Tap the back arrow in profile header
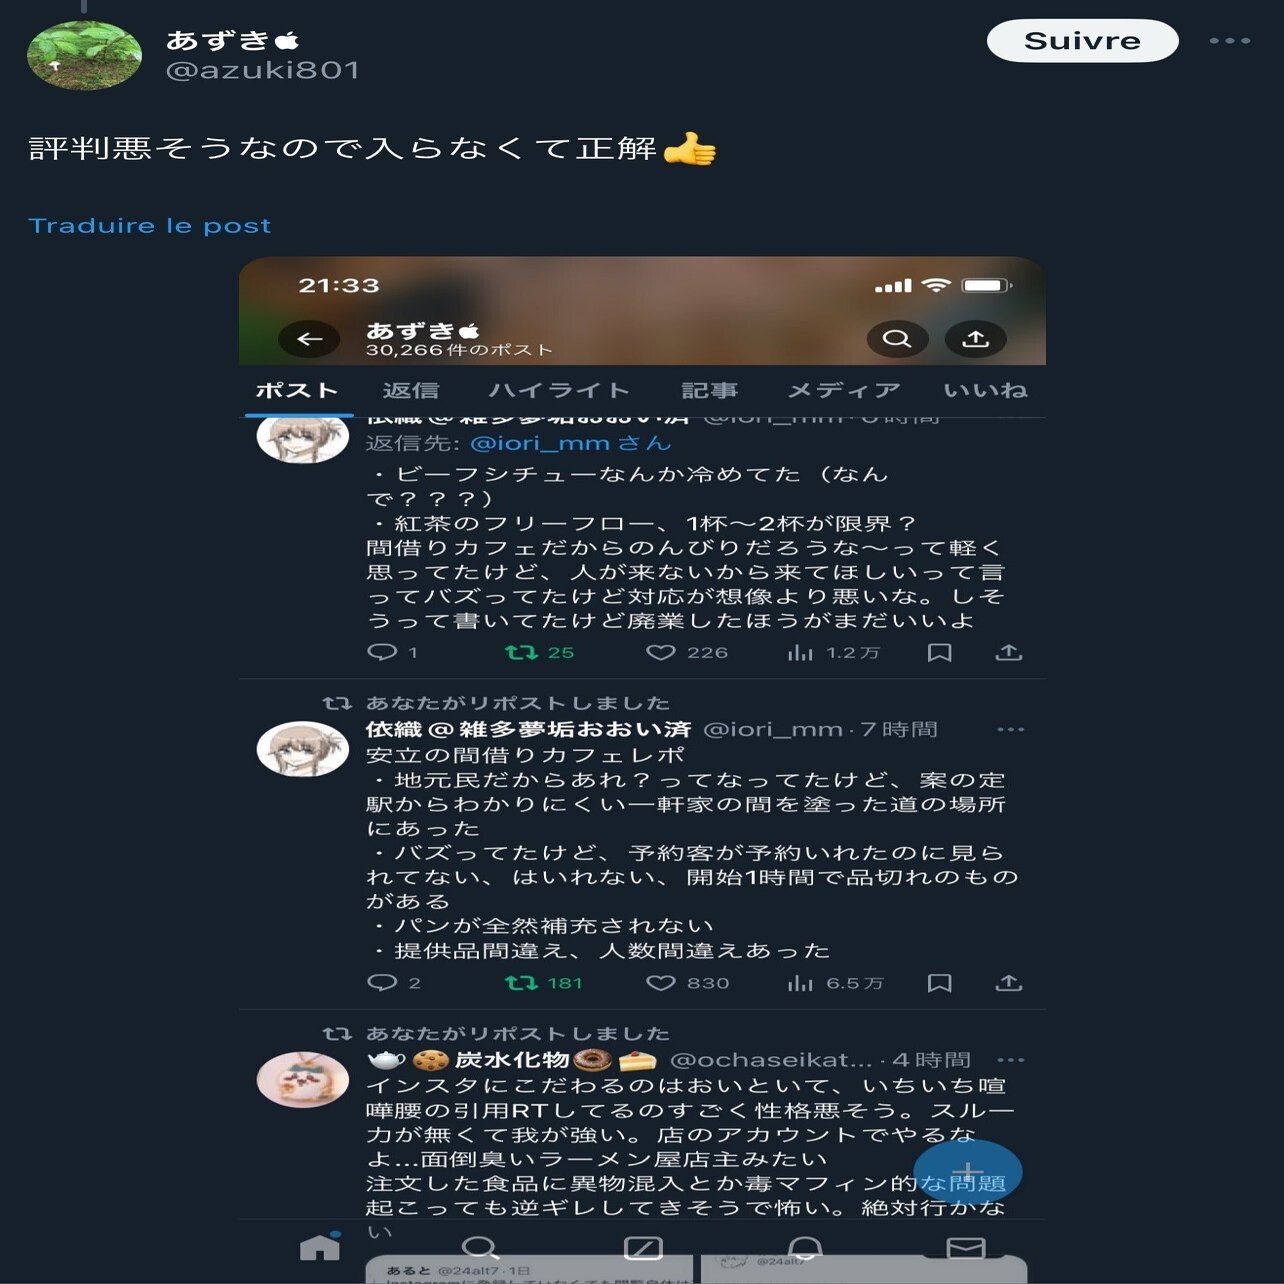This screenshot has width=1284, height=1284. coord(310,339)
